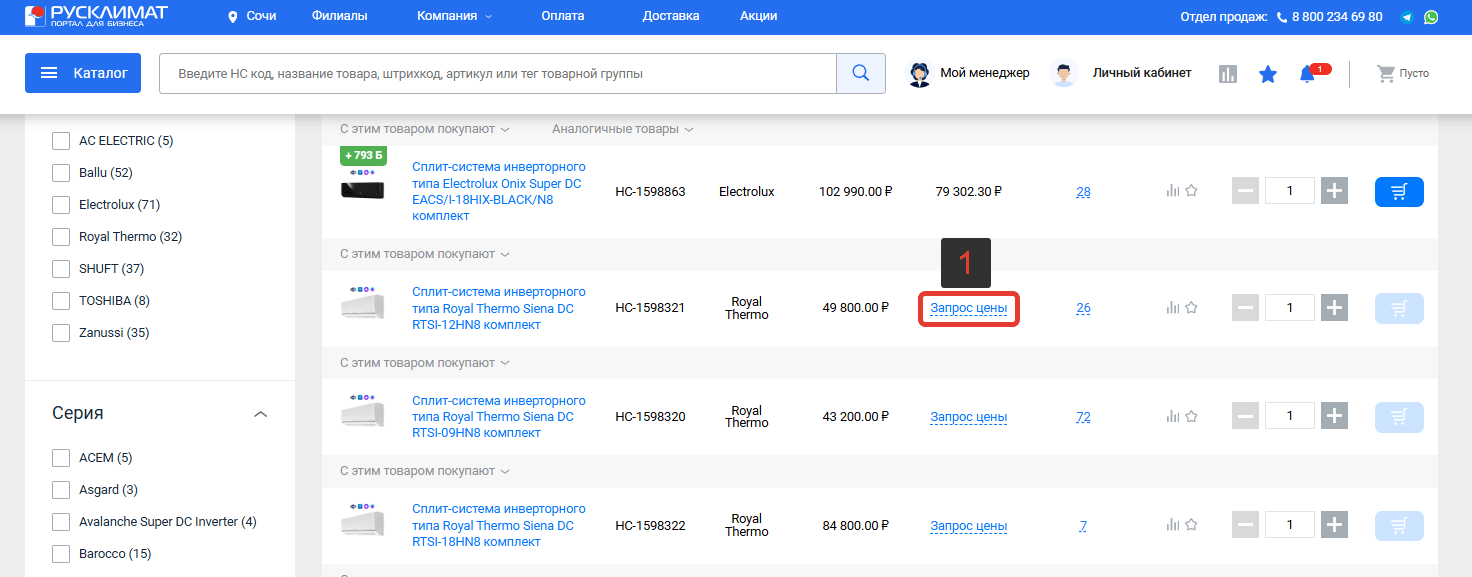The width and height of the screenshot is (1472, 577).
Task: Favorite the Royal Thermo RTSI-12HN8 product
Action: [x=1191, y=307]
